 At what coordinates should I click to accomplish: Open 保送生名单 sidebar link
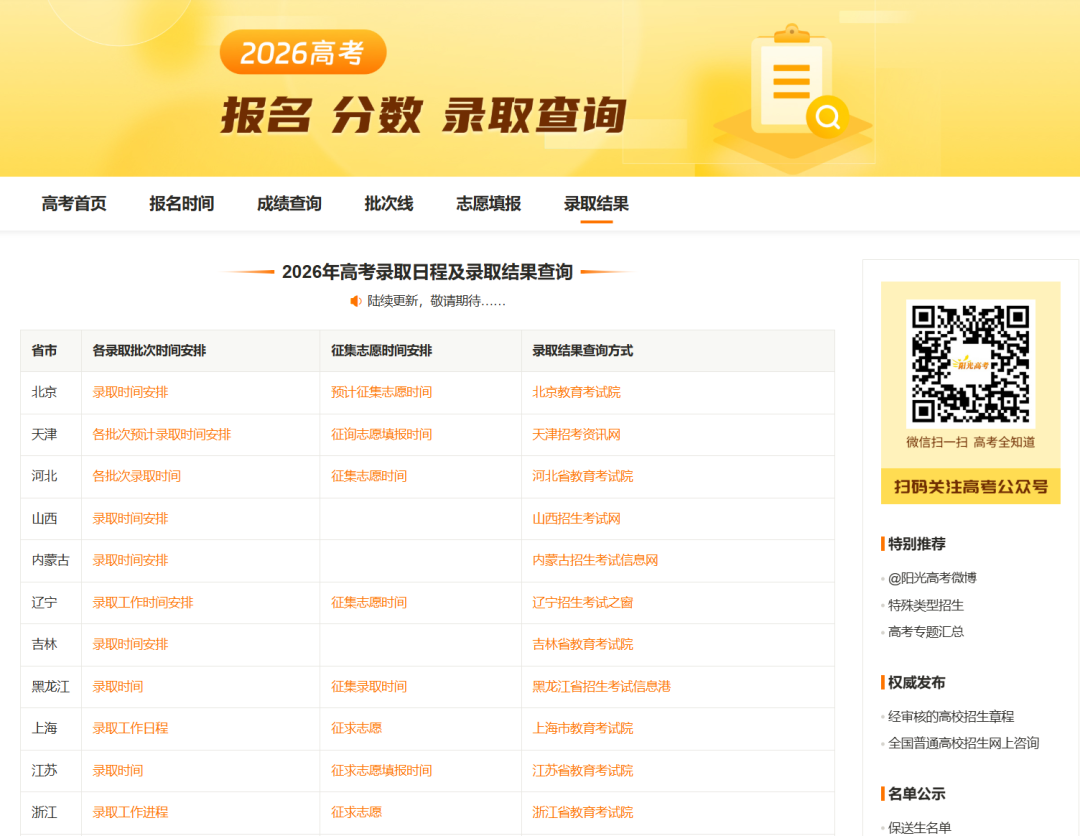point(920,828)
